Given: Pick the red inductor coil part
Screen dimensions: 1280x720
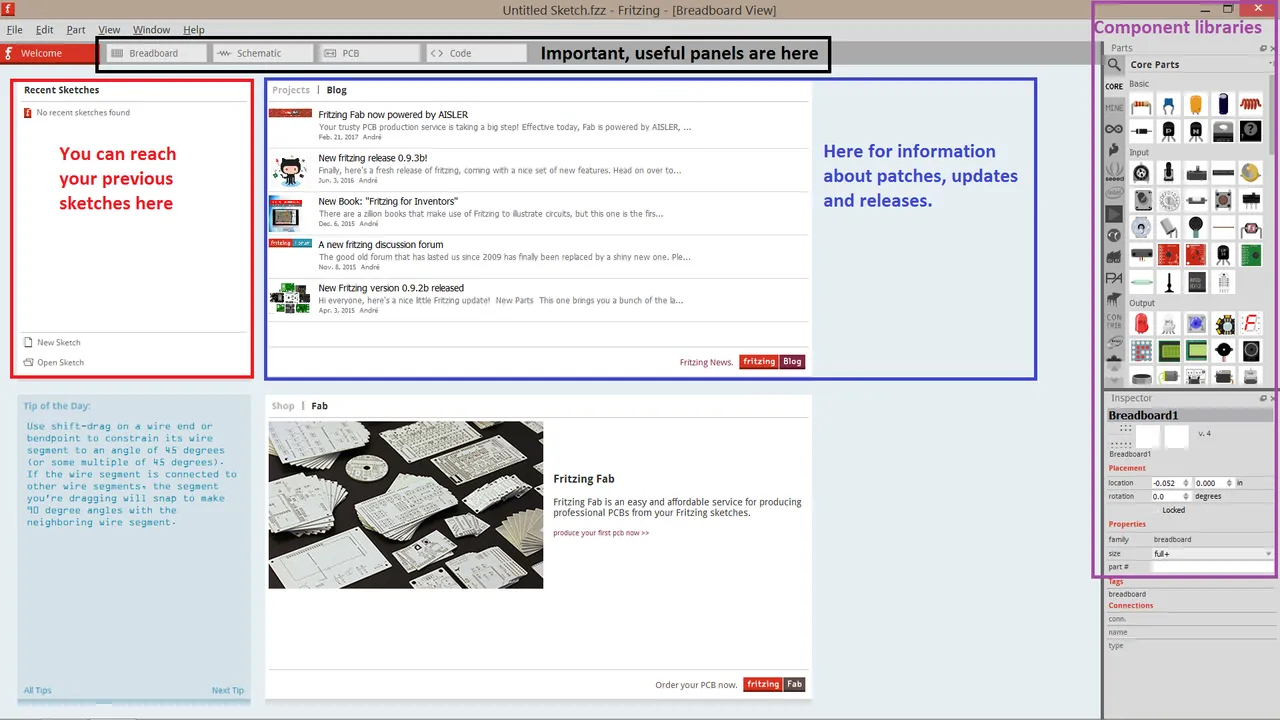Looking at the screenshot, I should (x=1250, y=105).
